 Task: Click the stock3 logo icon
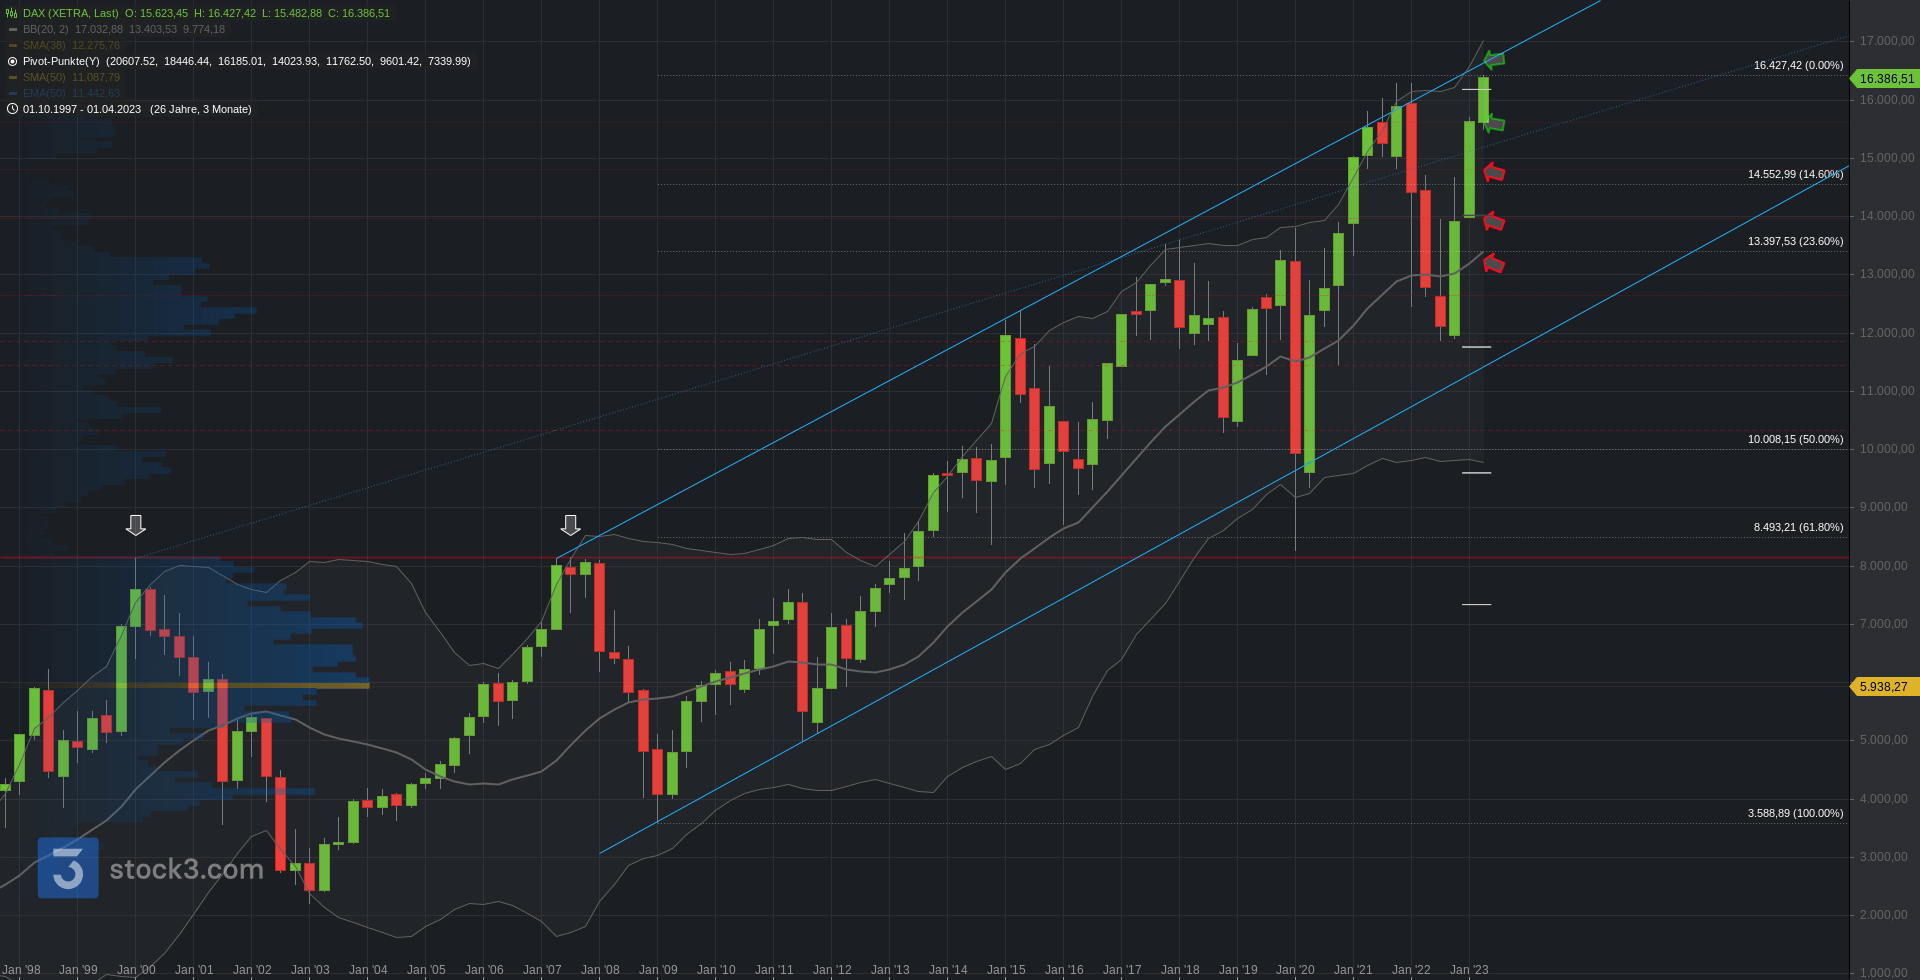click(x=68, y=868)
